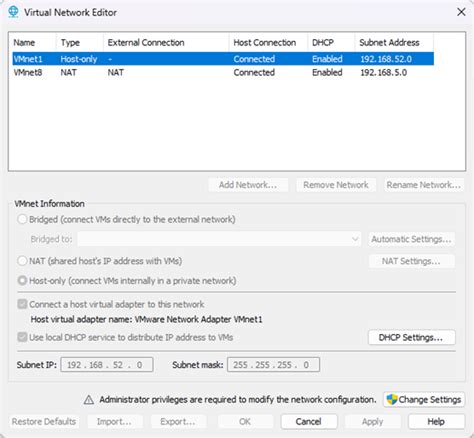Click the warning triangle icon
474x438 pixels.
89,399
